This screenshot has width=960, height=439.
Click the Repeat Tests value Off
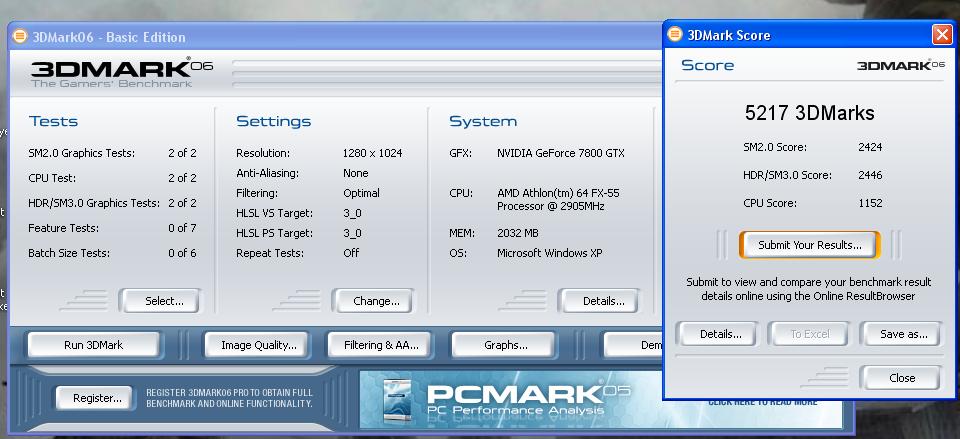click(351, 253)
